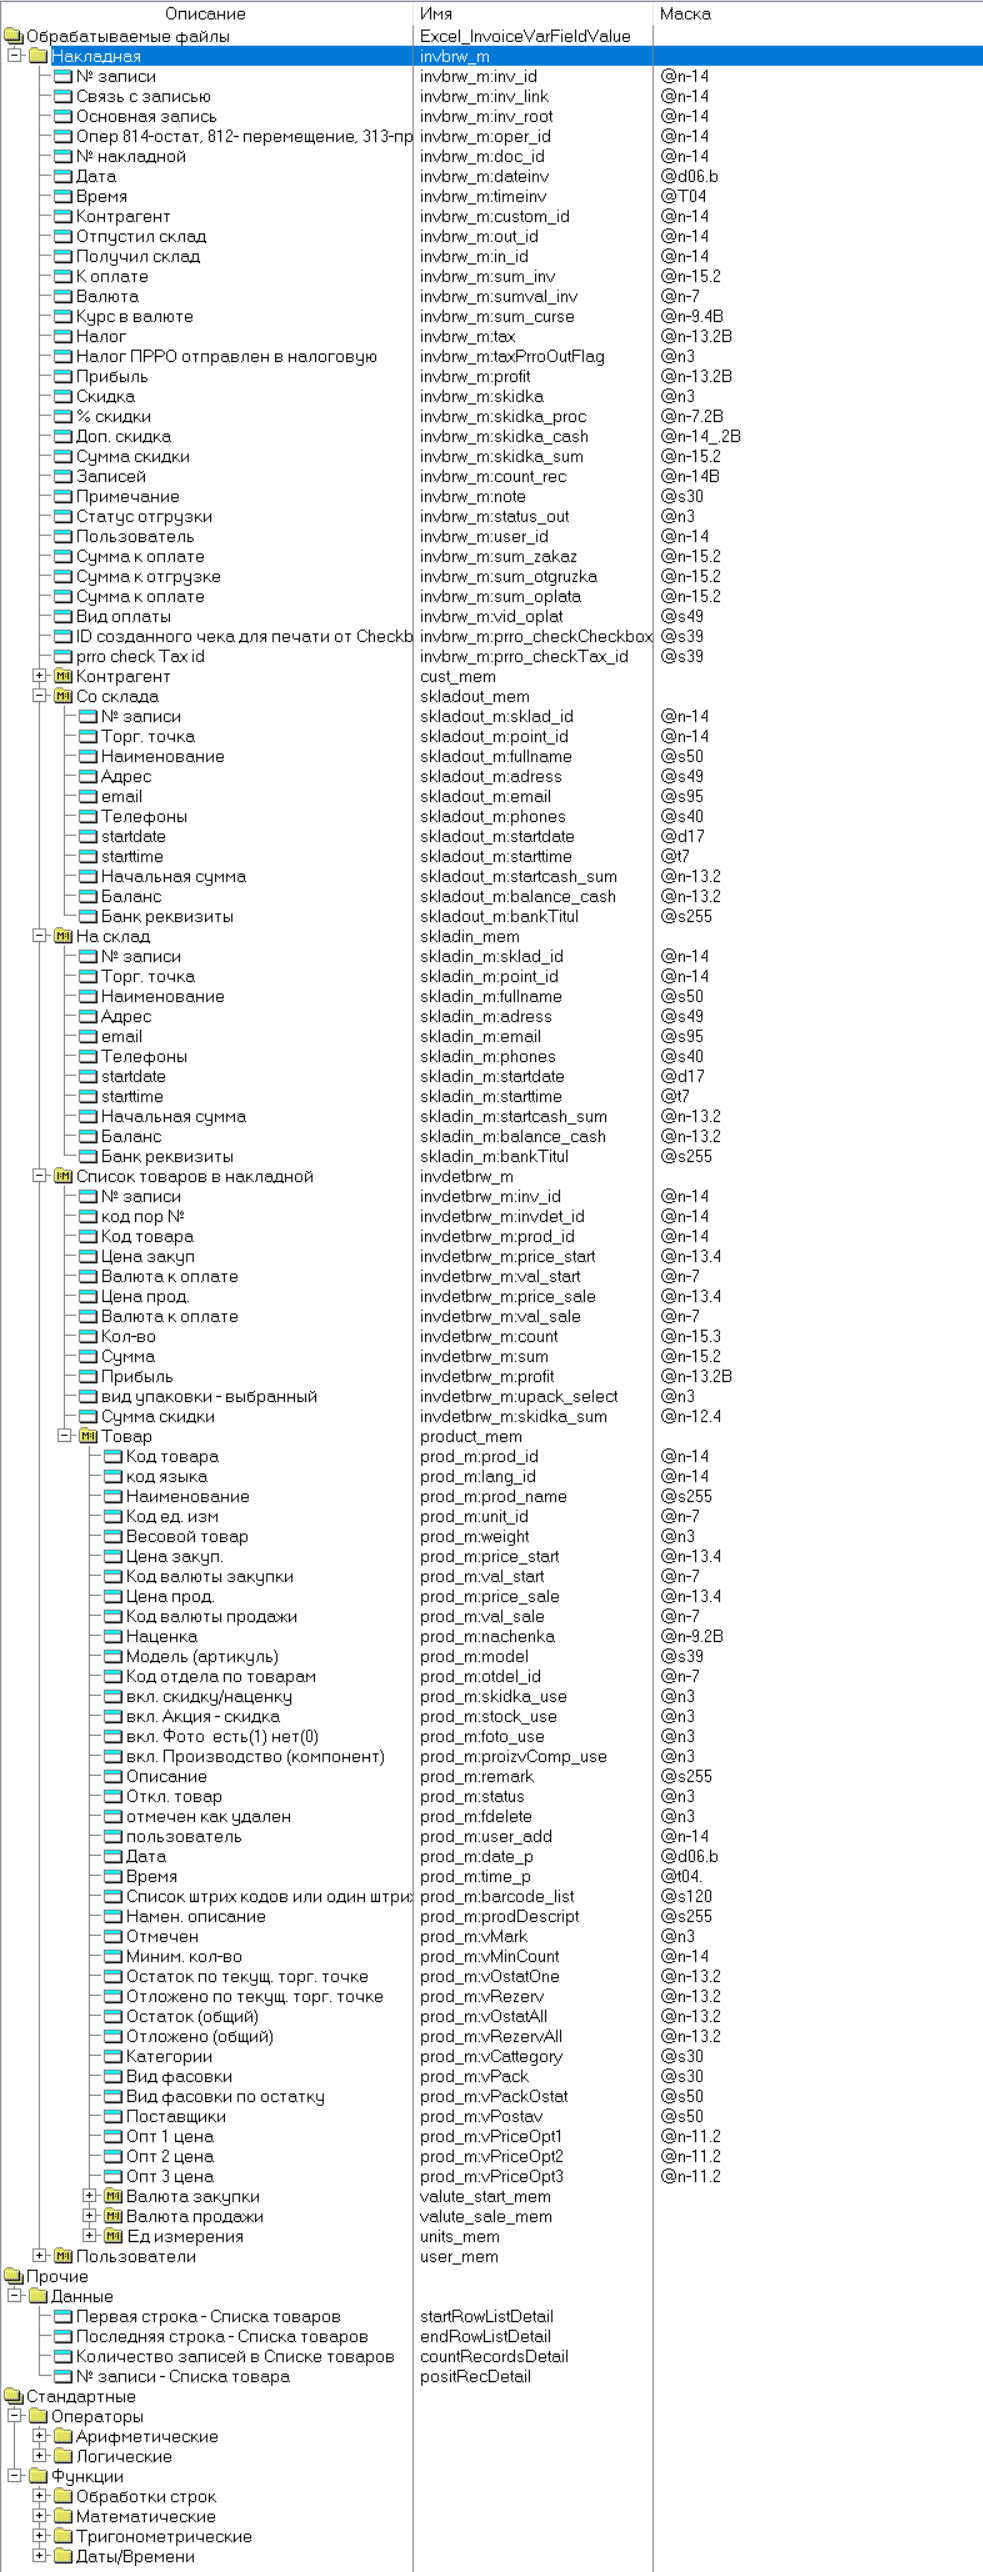
Task: Click the field icon beside Опт 2 цена
Action: tap(113, 2157)
